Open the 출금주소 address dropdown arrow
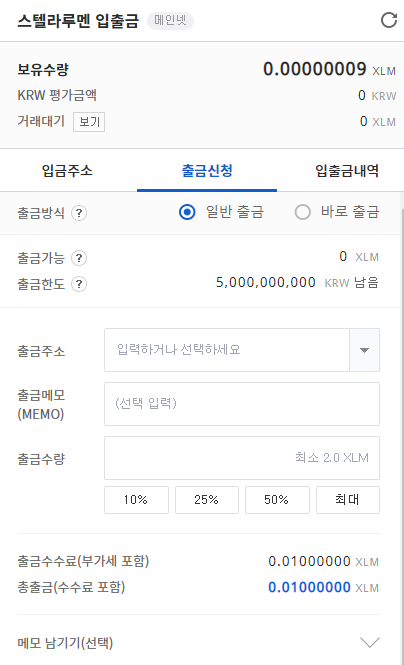Viewport: 404px width, 665px height. (x=364, y=350)
